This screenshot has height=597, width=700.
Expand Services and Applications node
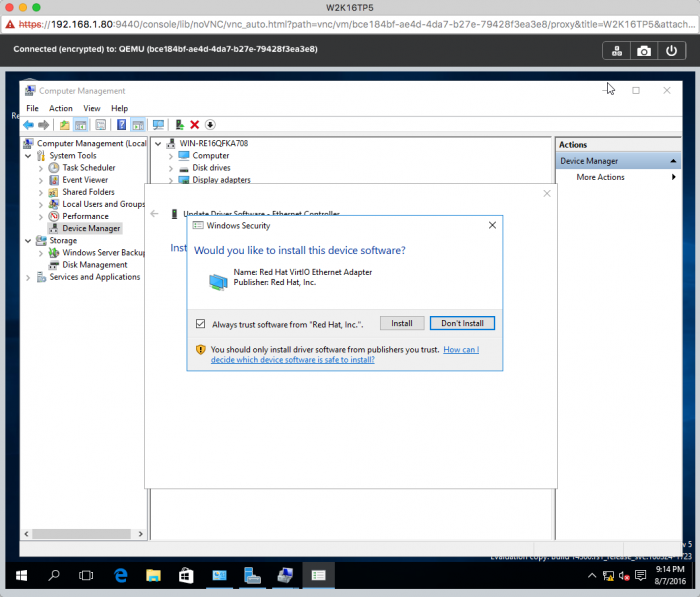click(x=28, y=277)
